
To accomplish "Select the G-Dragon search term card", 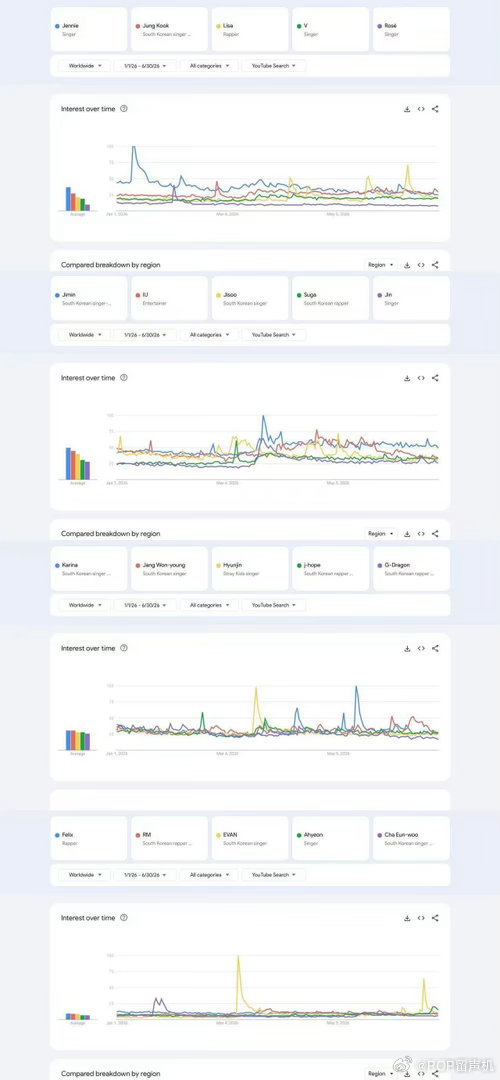I will click(x=411, y=568).
